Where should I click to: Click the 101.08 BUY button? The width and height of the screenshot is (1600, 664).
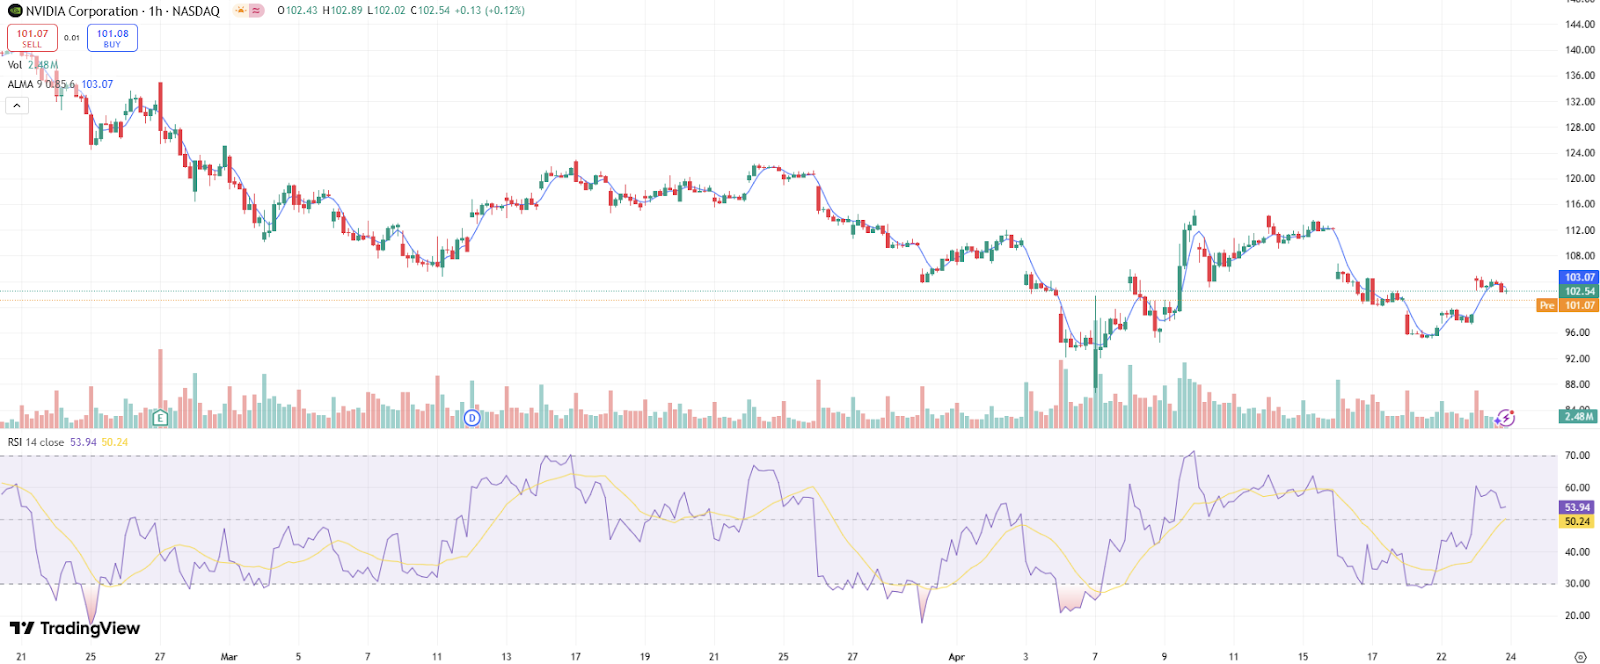point(112,38)
